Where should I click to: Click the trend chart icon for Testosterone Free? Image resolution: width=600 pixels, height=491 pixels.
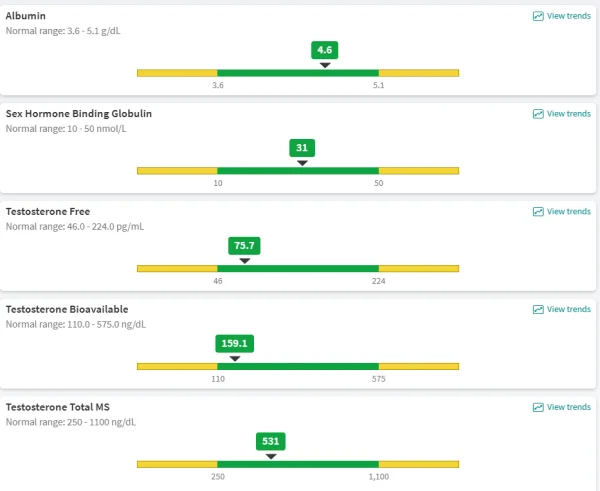[x=538, y=212]
